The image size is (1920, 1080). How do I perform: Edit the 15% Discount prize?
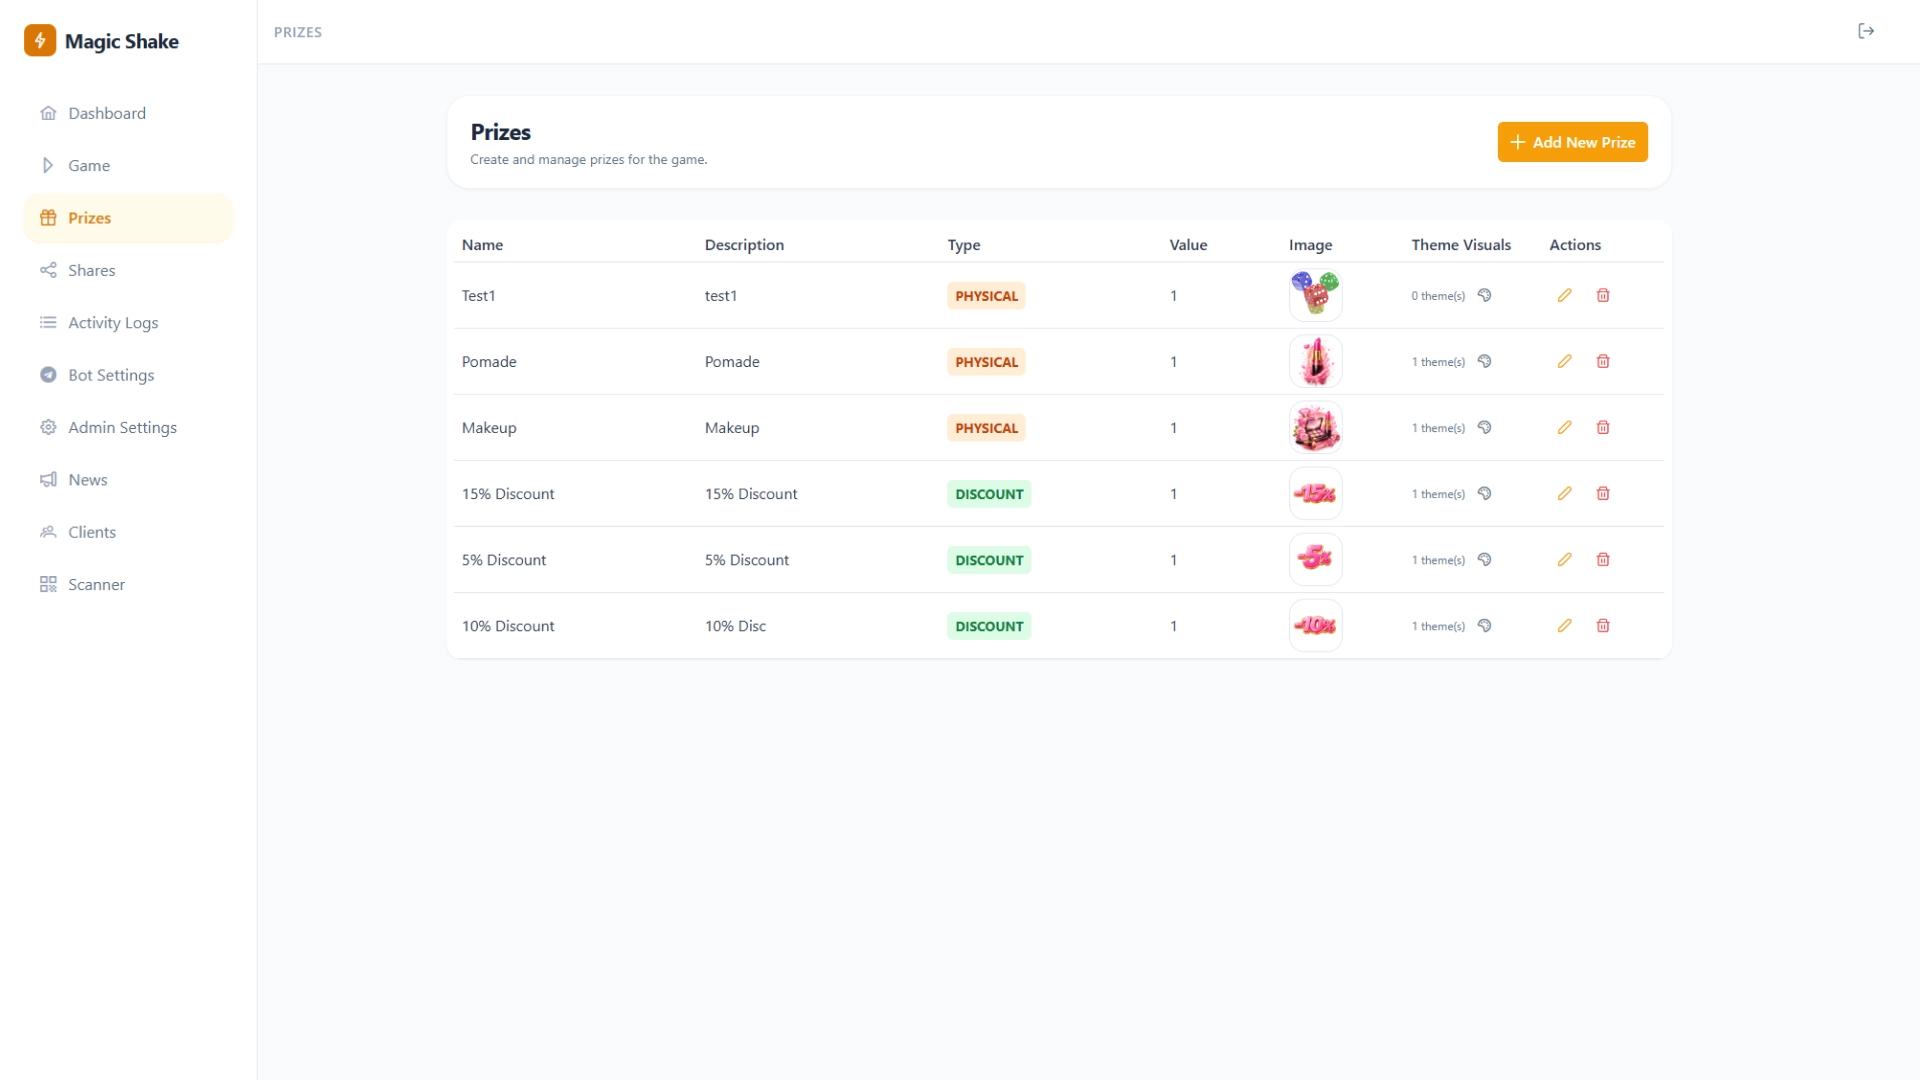coord(1565,494)
